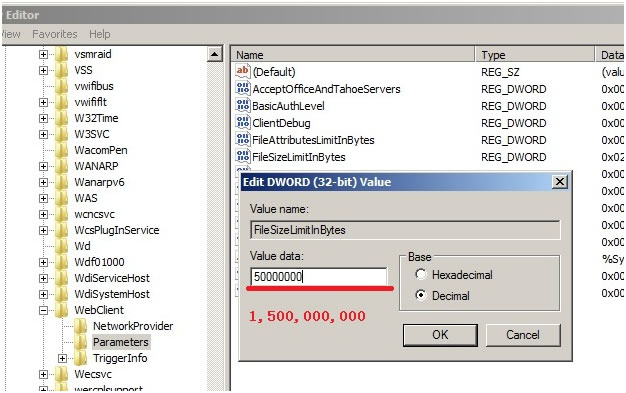Click the W3SVC folder icon
626x393 pixels.
pyautogui.click(x=61, y=134)
